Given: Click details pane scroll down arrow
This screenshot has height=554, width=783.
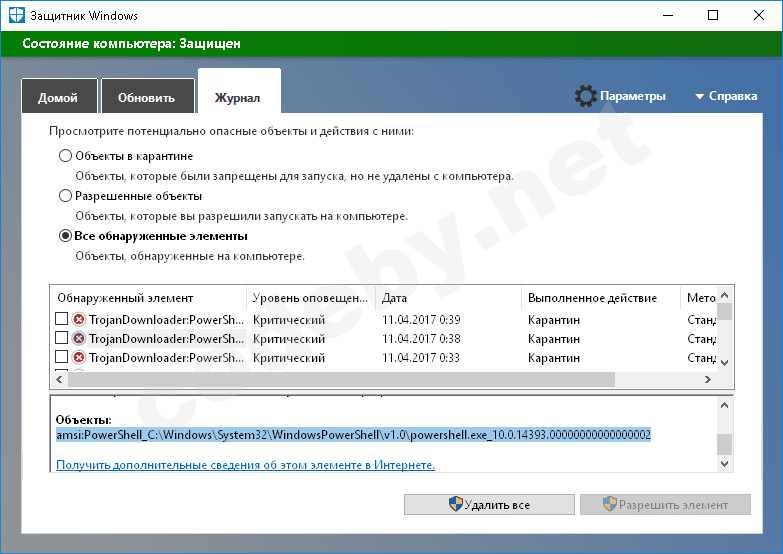Looking at the screenshot, I should (x=725, y=464).
